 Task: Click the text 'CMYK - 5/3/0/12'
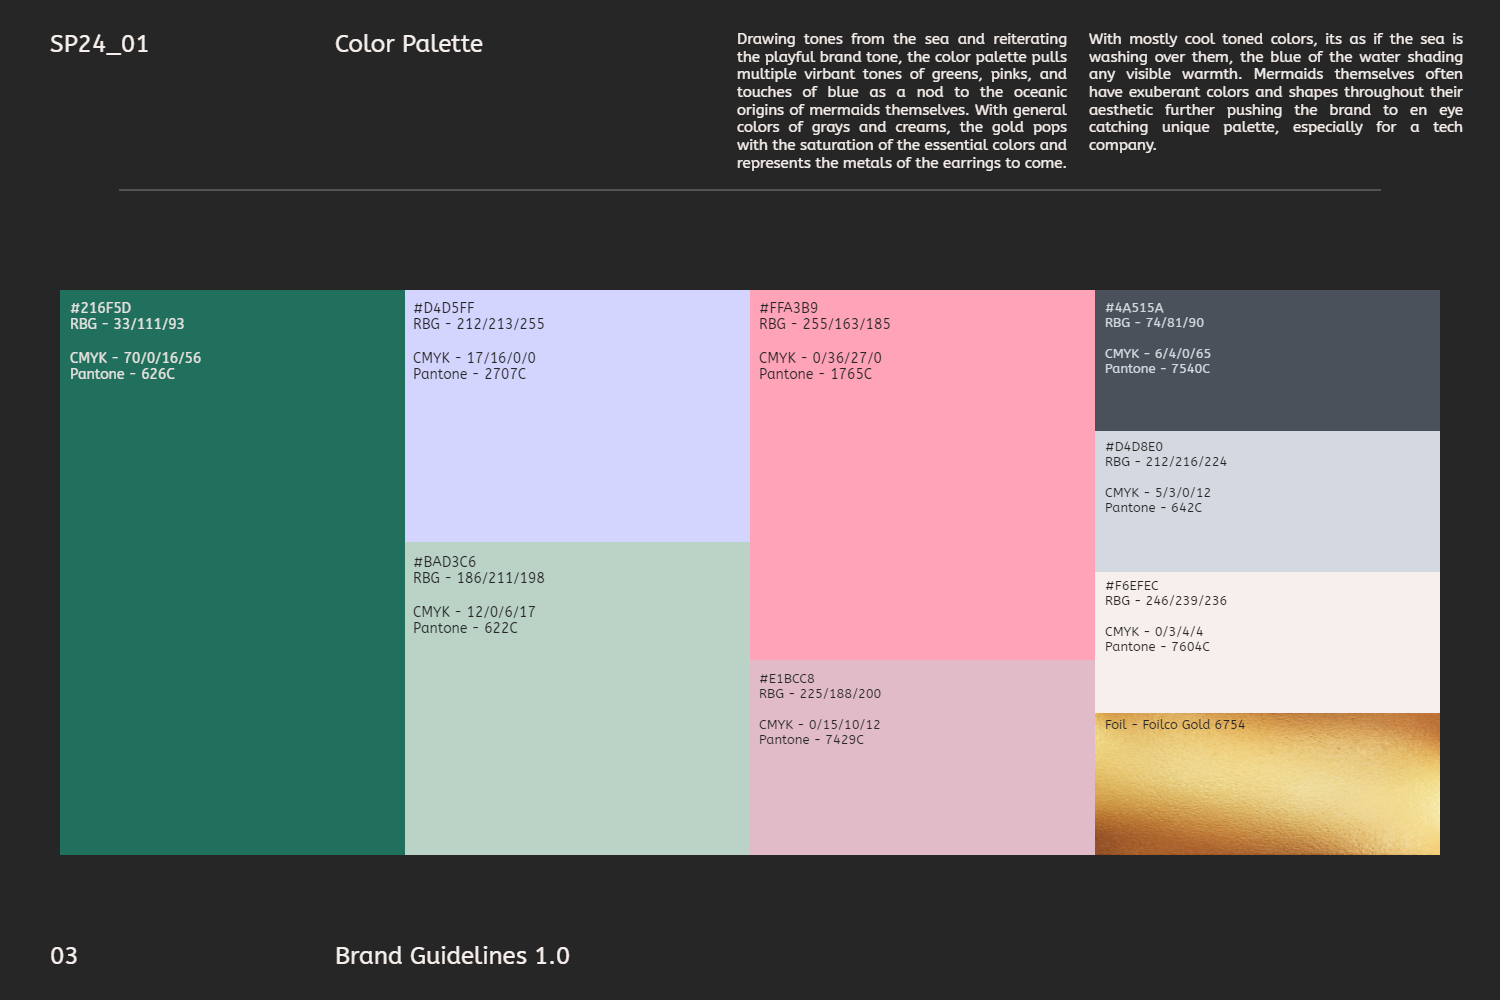pos(1158,493)
